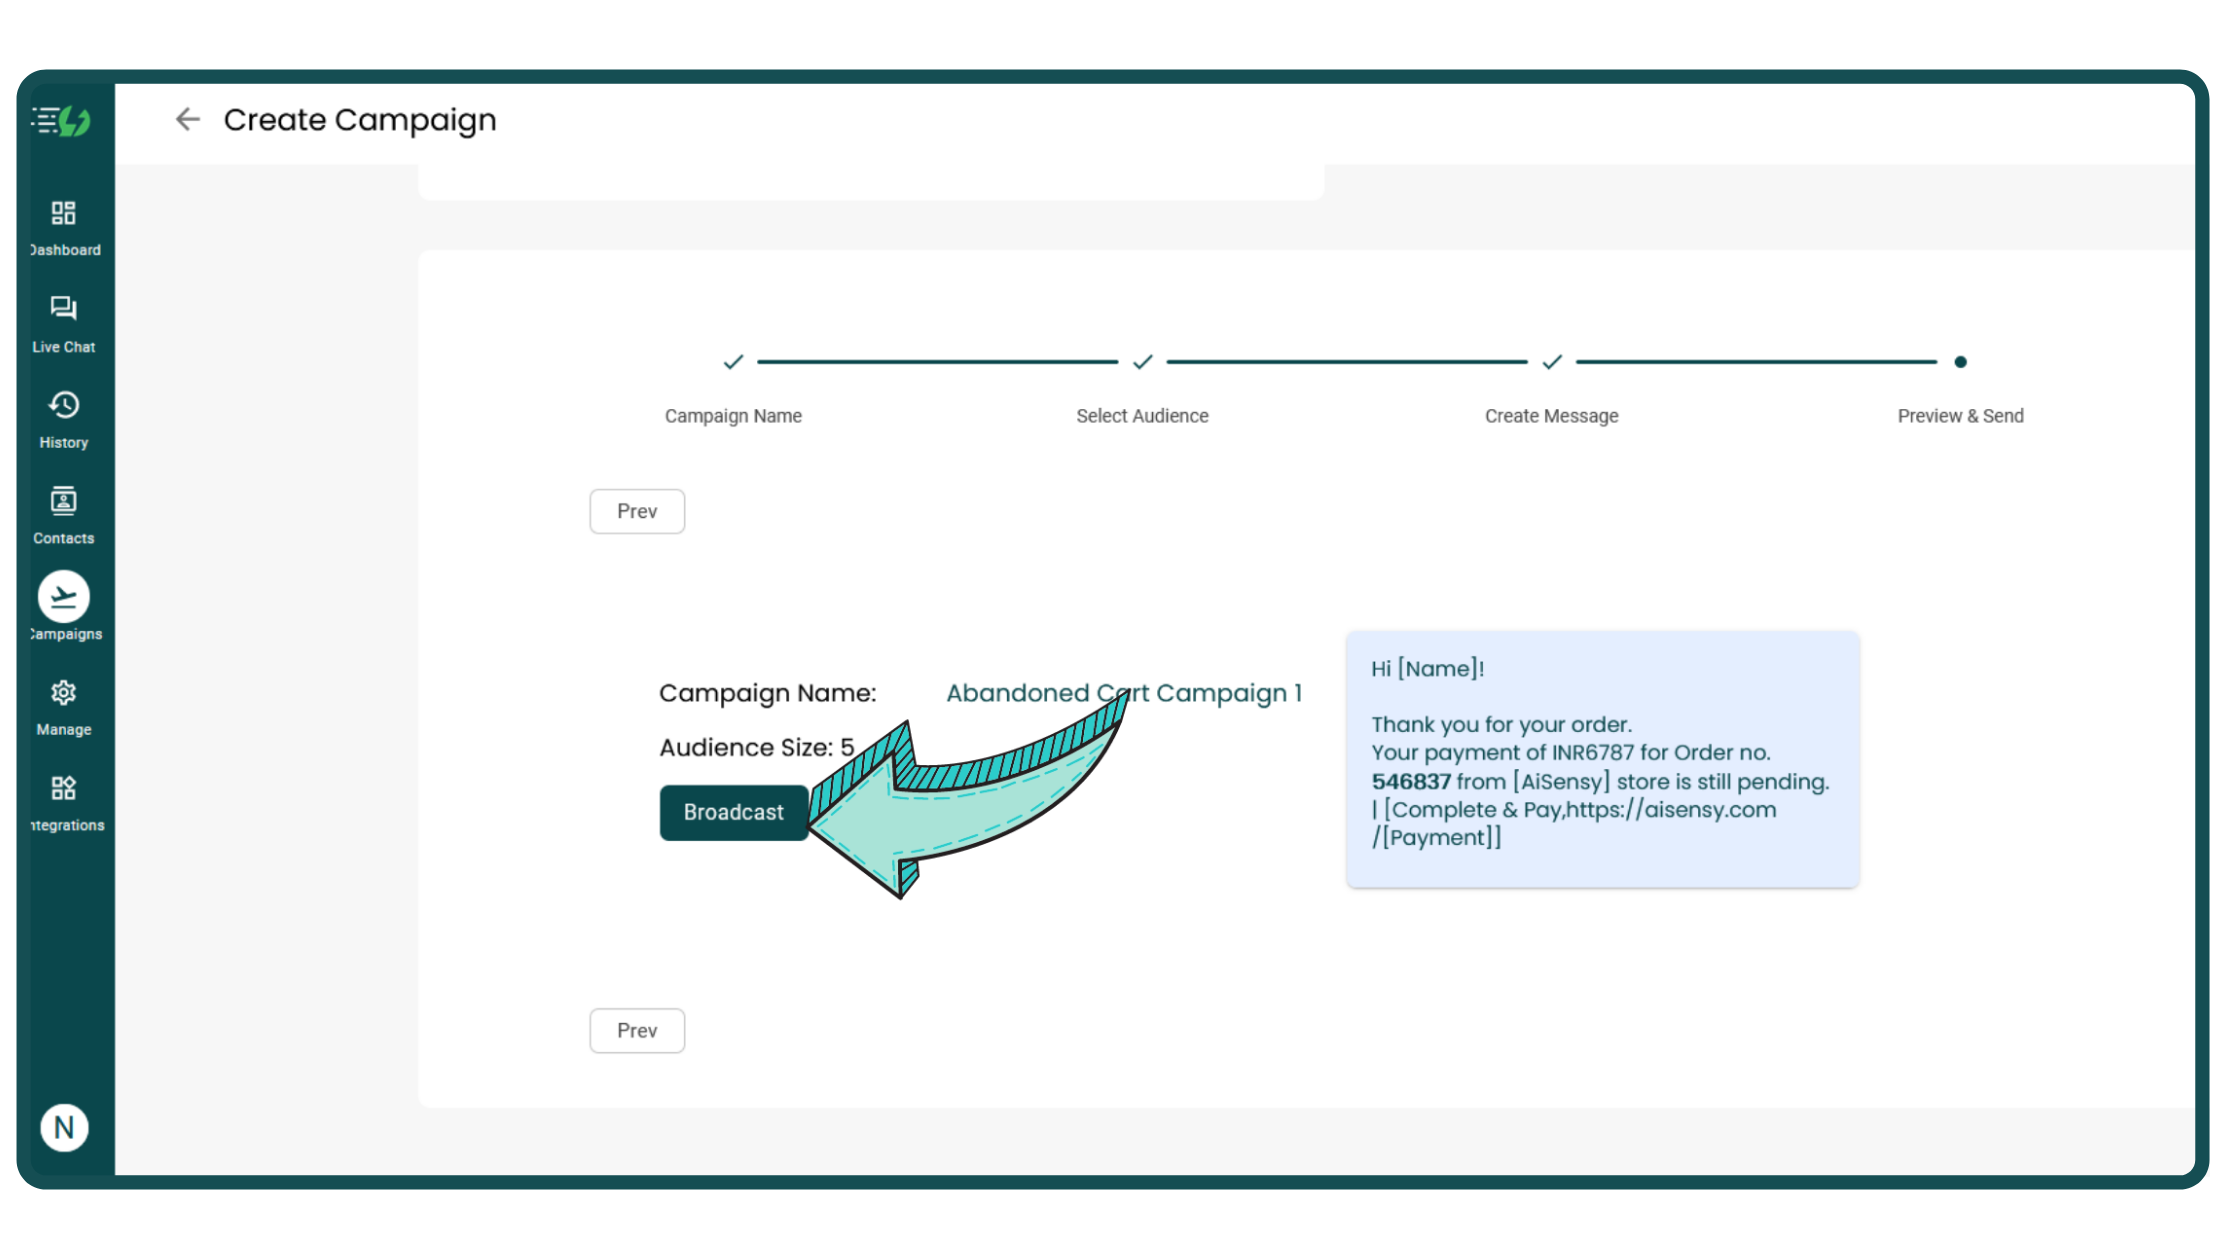Click the Abandoned Cart Campaign 1 name
2240x1260 pixels.
(x=1124, y=693)
